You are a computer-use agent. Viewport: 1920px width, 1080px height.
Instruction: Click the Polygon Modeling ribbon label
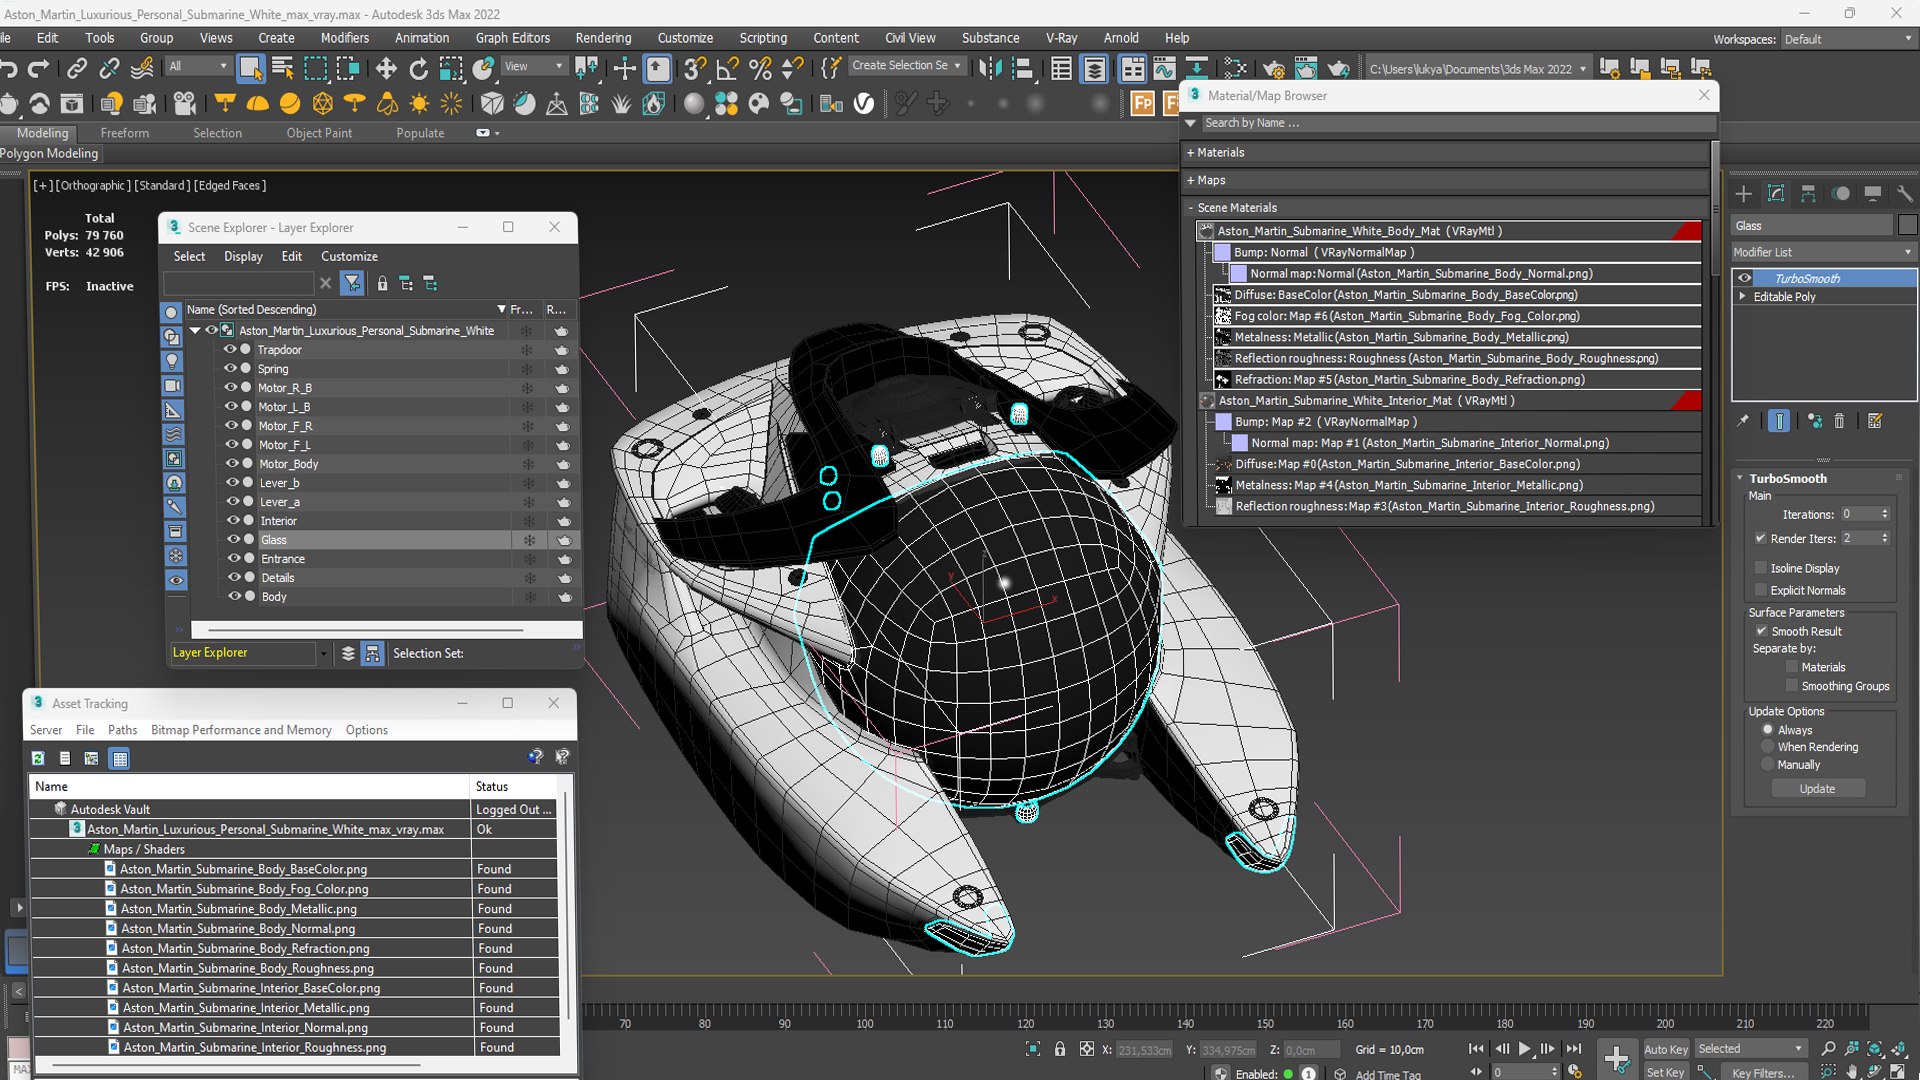click(x=49, y=153)
